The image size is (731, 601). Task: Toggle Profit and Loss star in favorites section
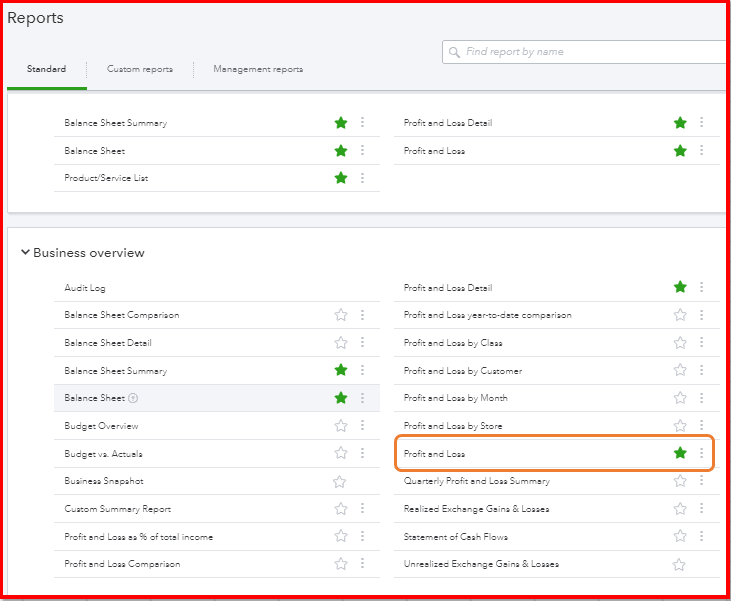coord(680,151)
